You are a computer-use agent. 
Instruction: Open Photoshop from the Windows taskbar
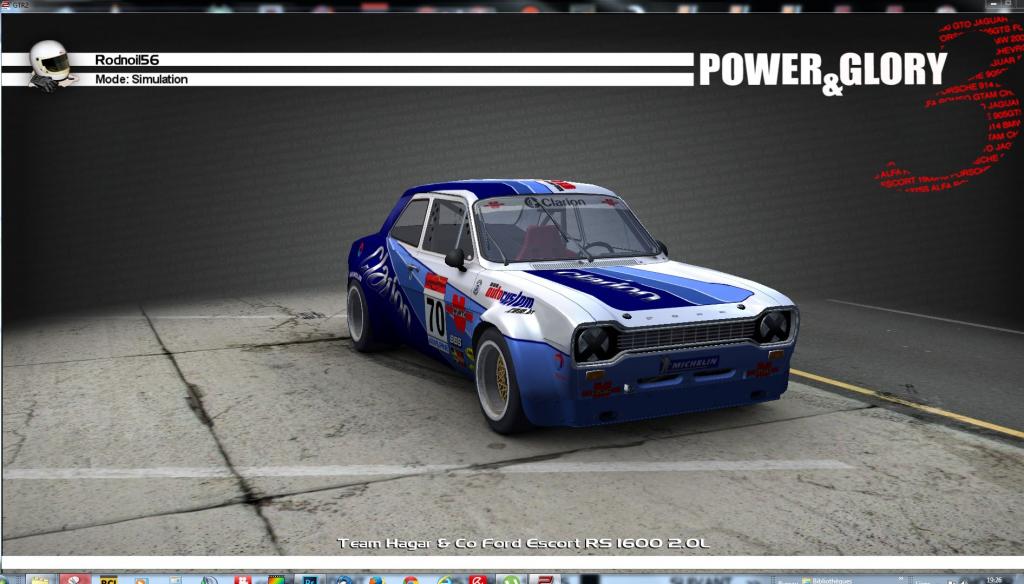pos(310,579)
